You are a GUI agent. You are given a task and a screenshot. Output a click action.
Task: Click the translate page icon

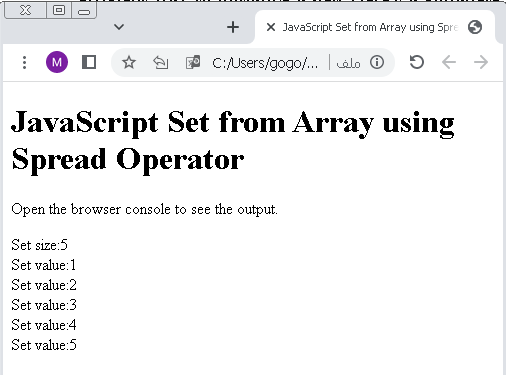193,62
